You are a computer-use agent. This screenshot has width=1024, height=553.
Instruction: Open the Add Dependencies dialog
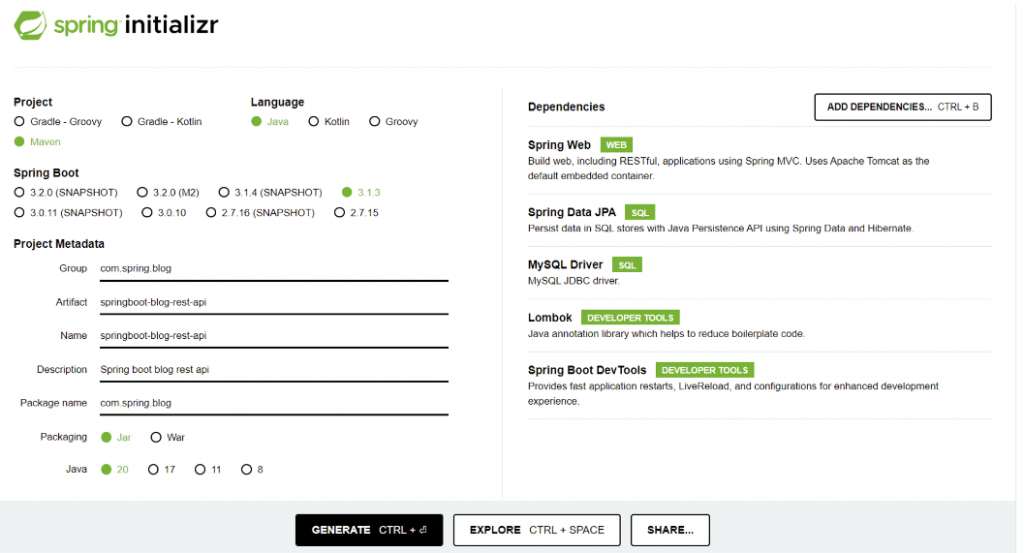pyautogui.click(x=903, y=107)
